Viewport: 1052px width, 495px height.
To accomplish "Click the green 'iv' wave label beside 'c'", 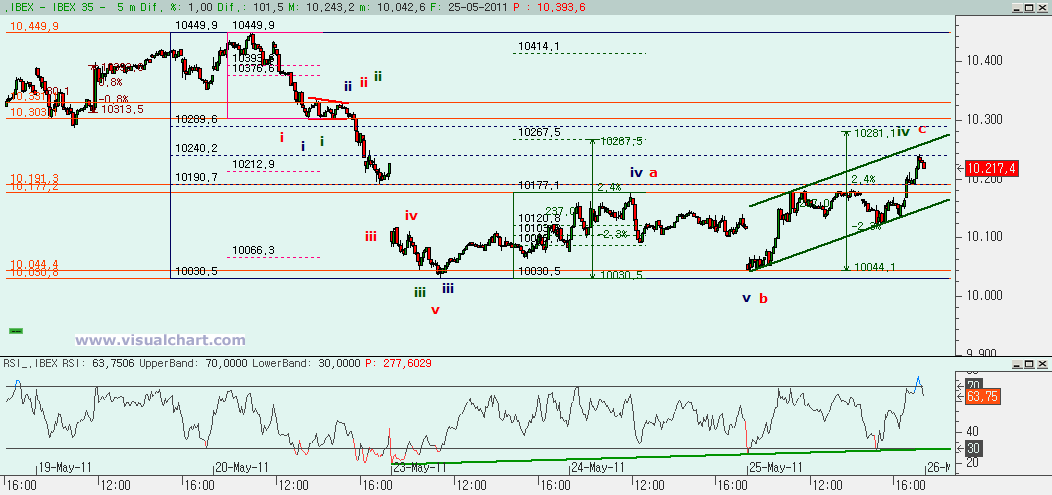I will pos(904,131).
